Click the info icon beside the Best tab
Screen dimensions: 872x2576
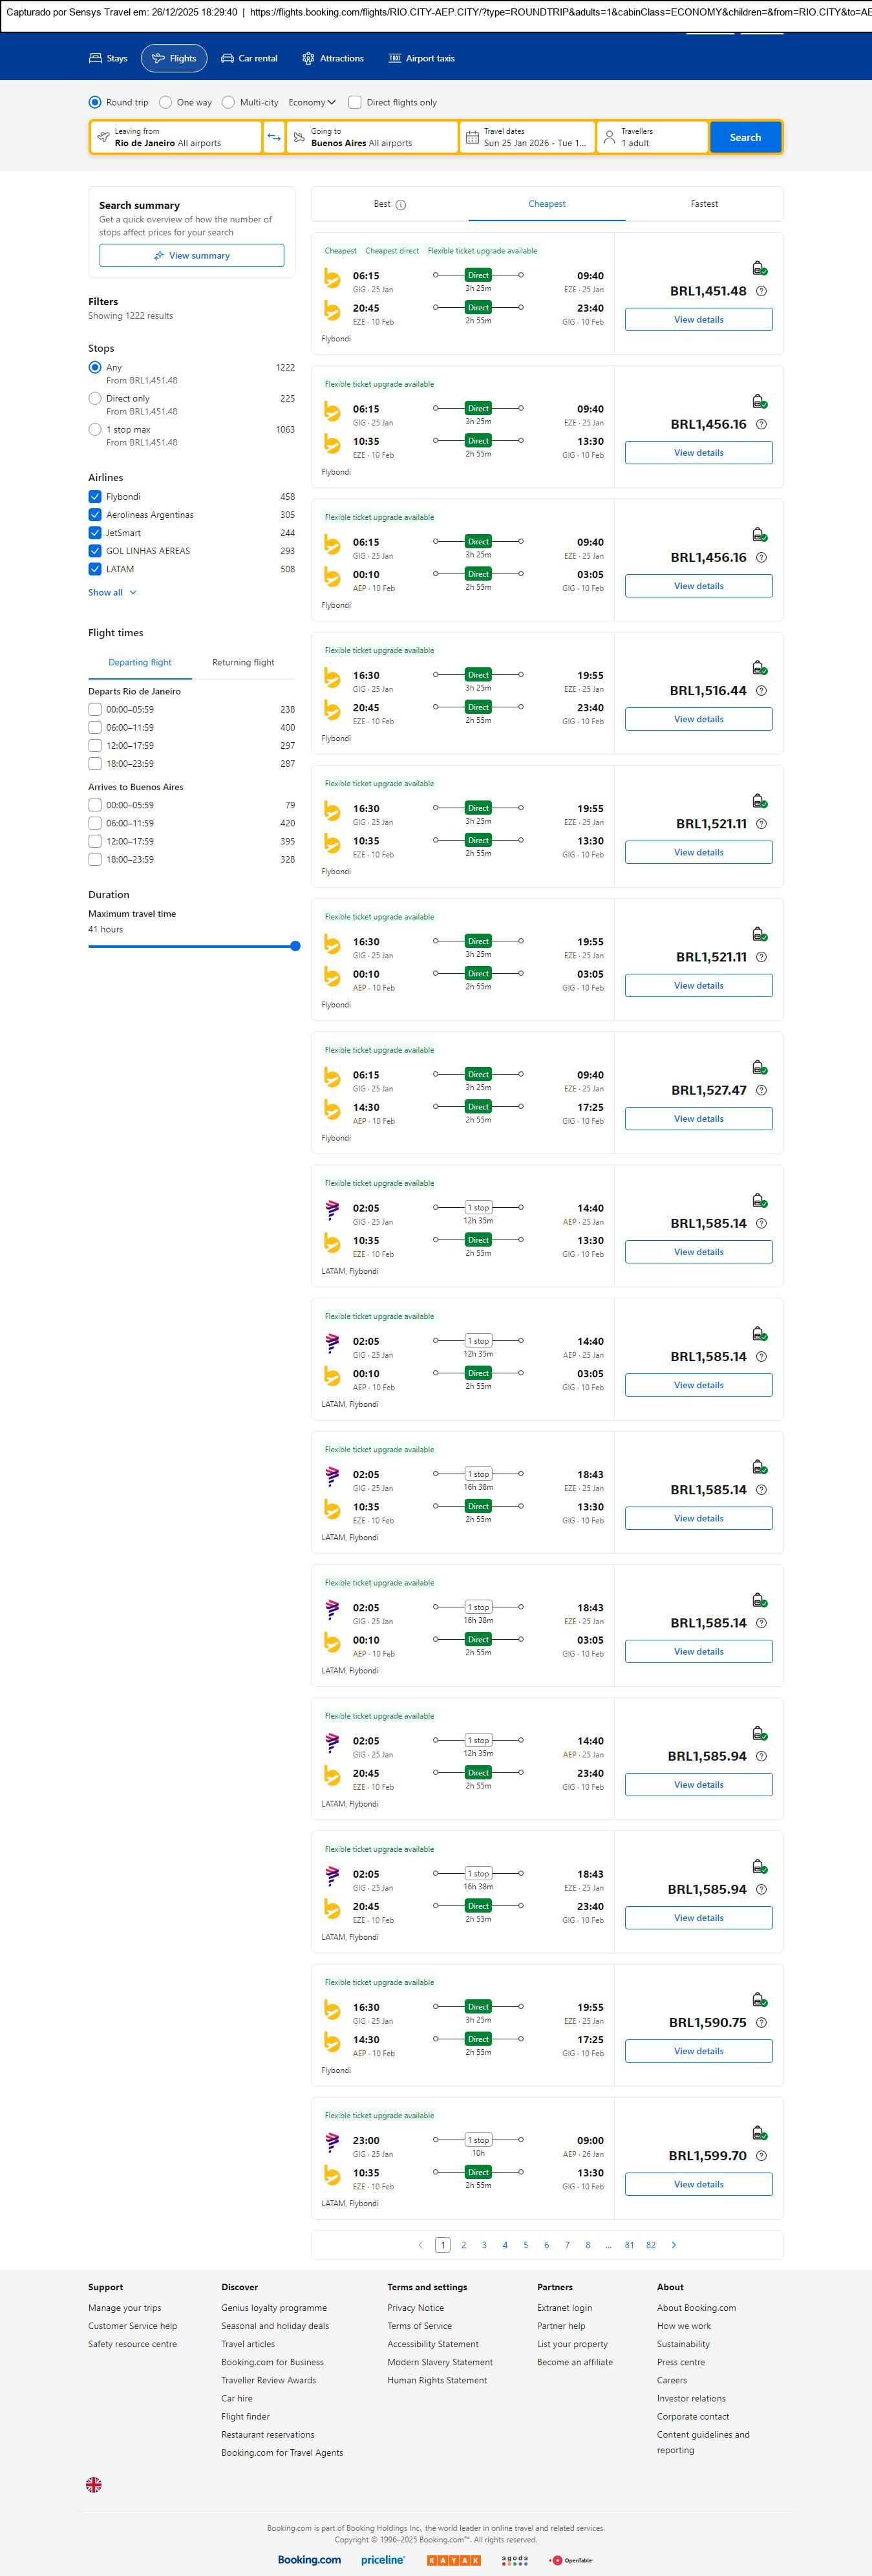click(401, 205)
